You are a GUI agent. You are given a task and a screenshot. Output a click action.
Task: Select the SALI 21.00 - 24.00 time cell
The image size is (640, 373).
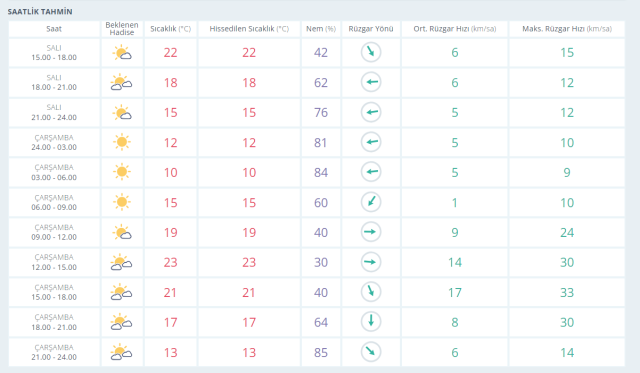54,113
